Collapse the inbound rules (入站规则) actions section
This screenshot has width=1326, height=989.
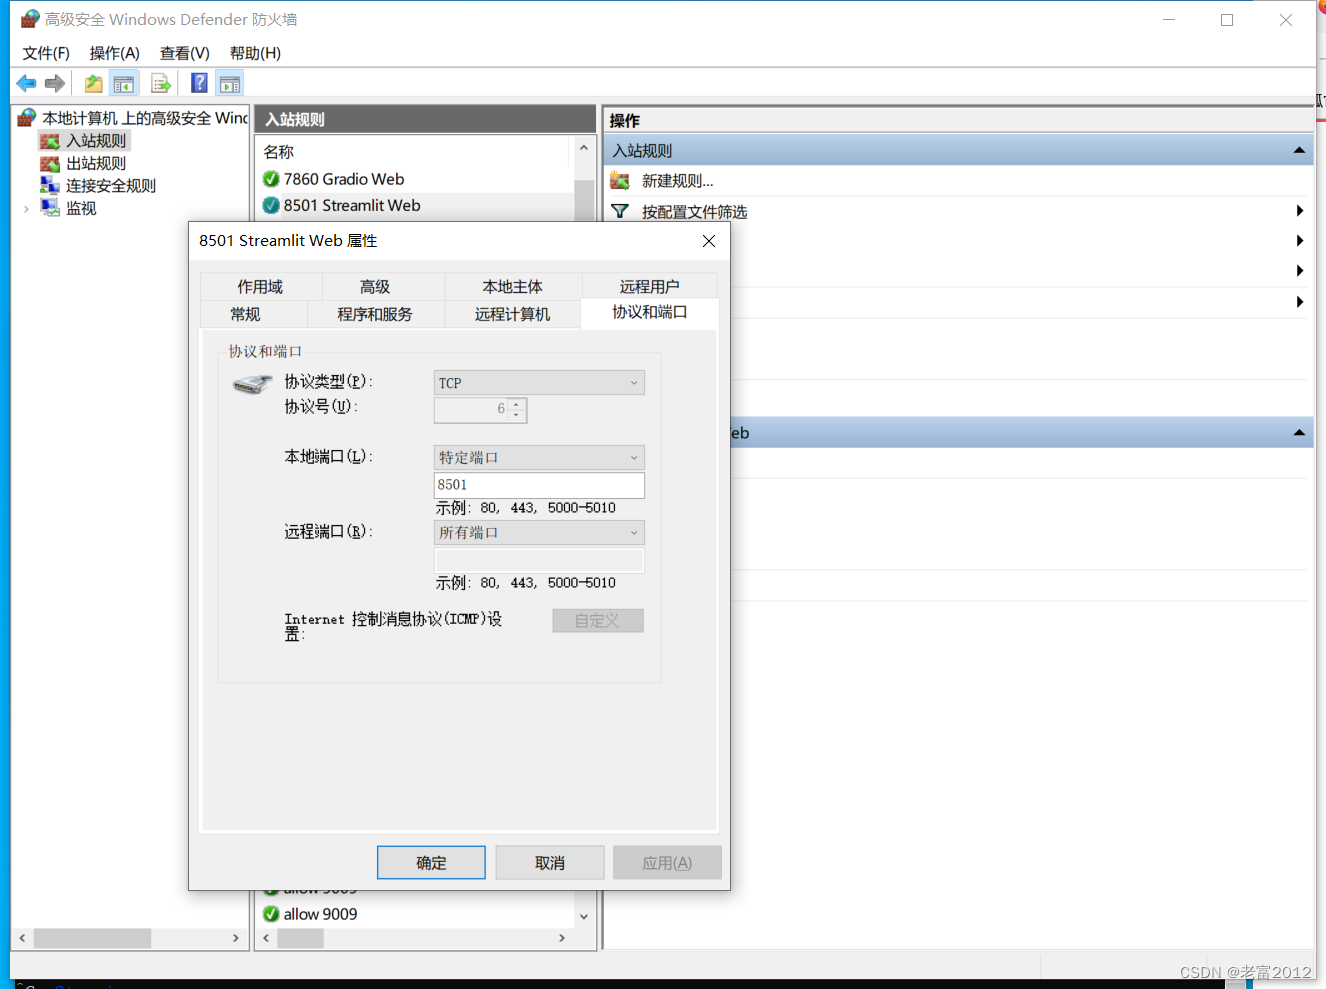click(1299, 150)
